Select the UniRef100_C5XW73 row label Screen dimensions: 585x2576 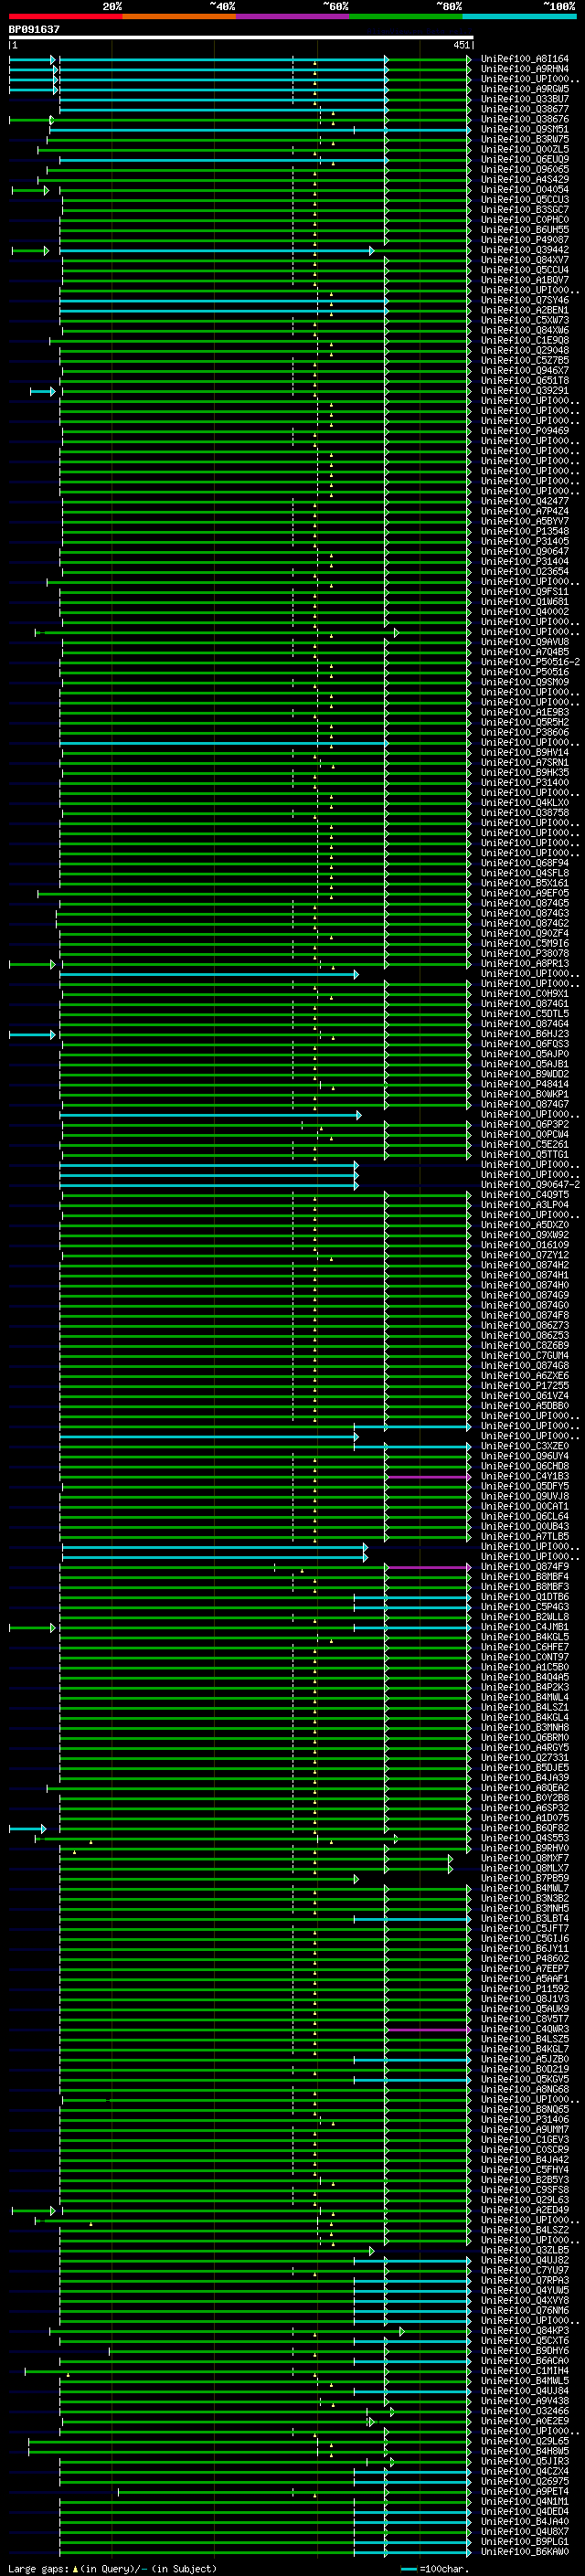(x=525, y=320)
